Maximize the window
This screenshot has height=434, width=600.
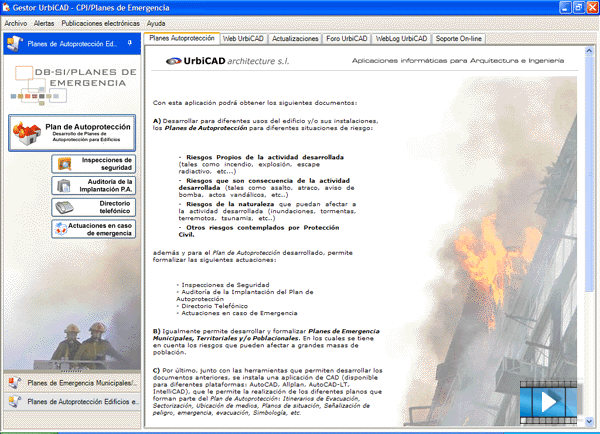(579, 7)
